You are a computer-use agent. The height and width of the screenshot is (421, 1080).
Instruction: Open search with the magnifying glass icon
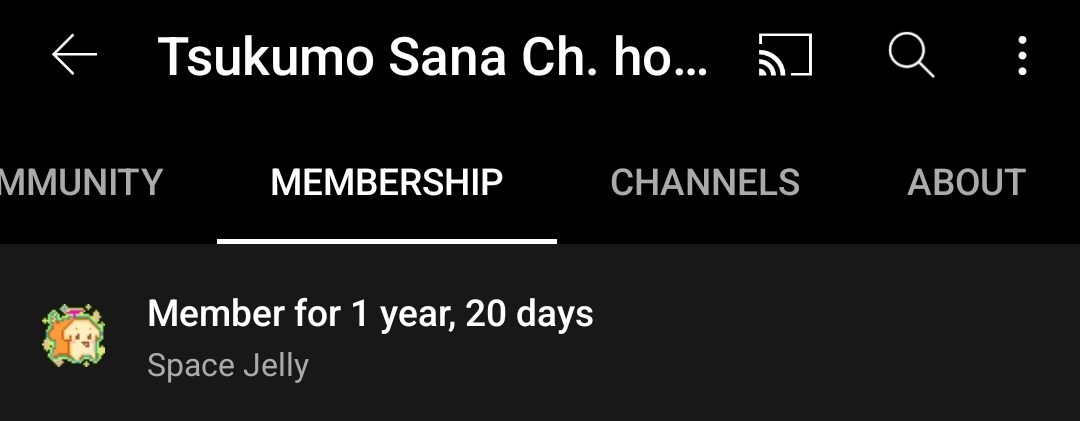click(x=911, y=55)
